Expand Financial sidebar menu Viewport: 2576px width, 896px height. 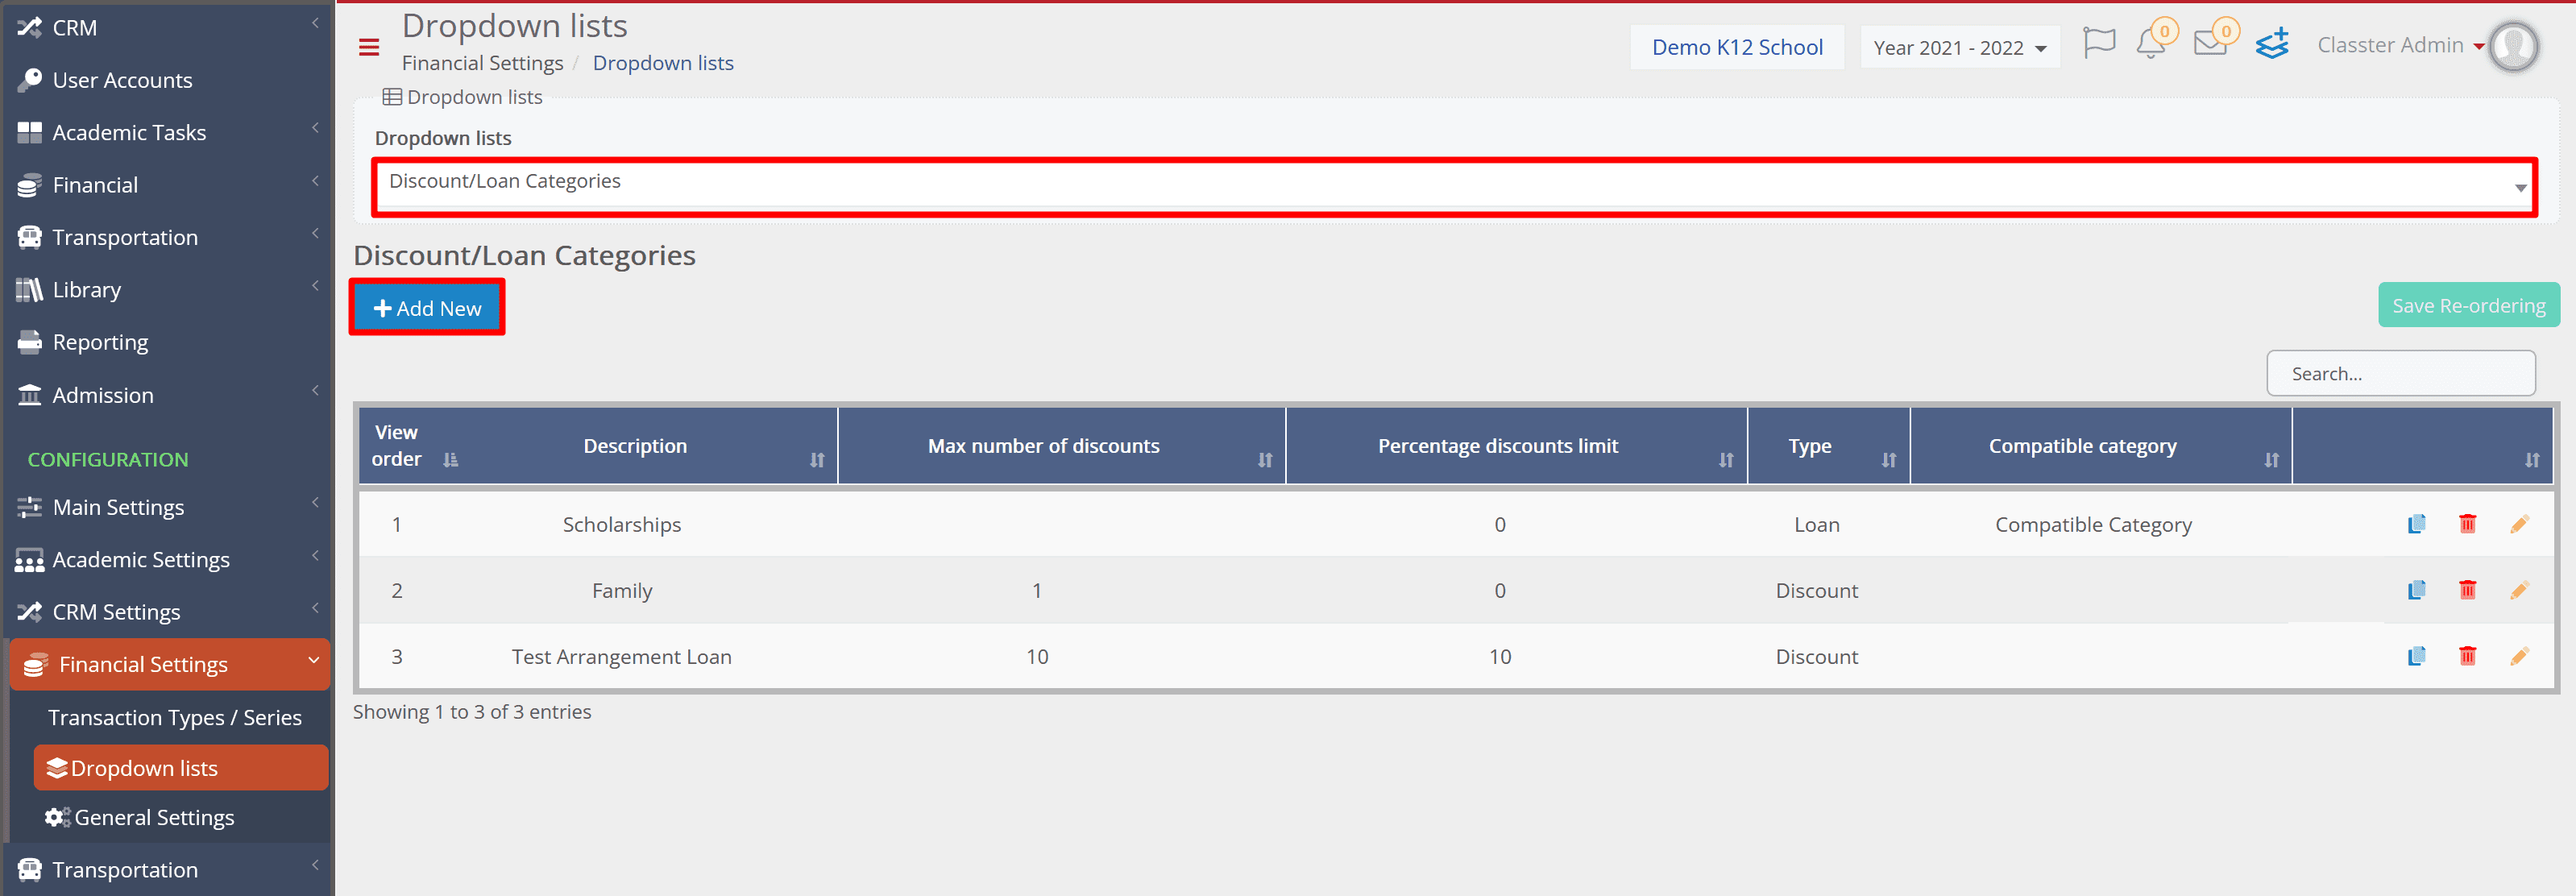(165, 185)
